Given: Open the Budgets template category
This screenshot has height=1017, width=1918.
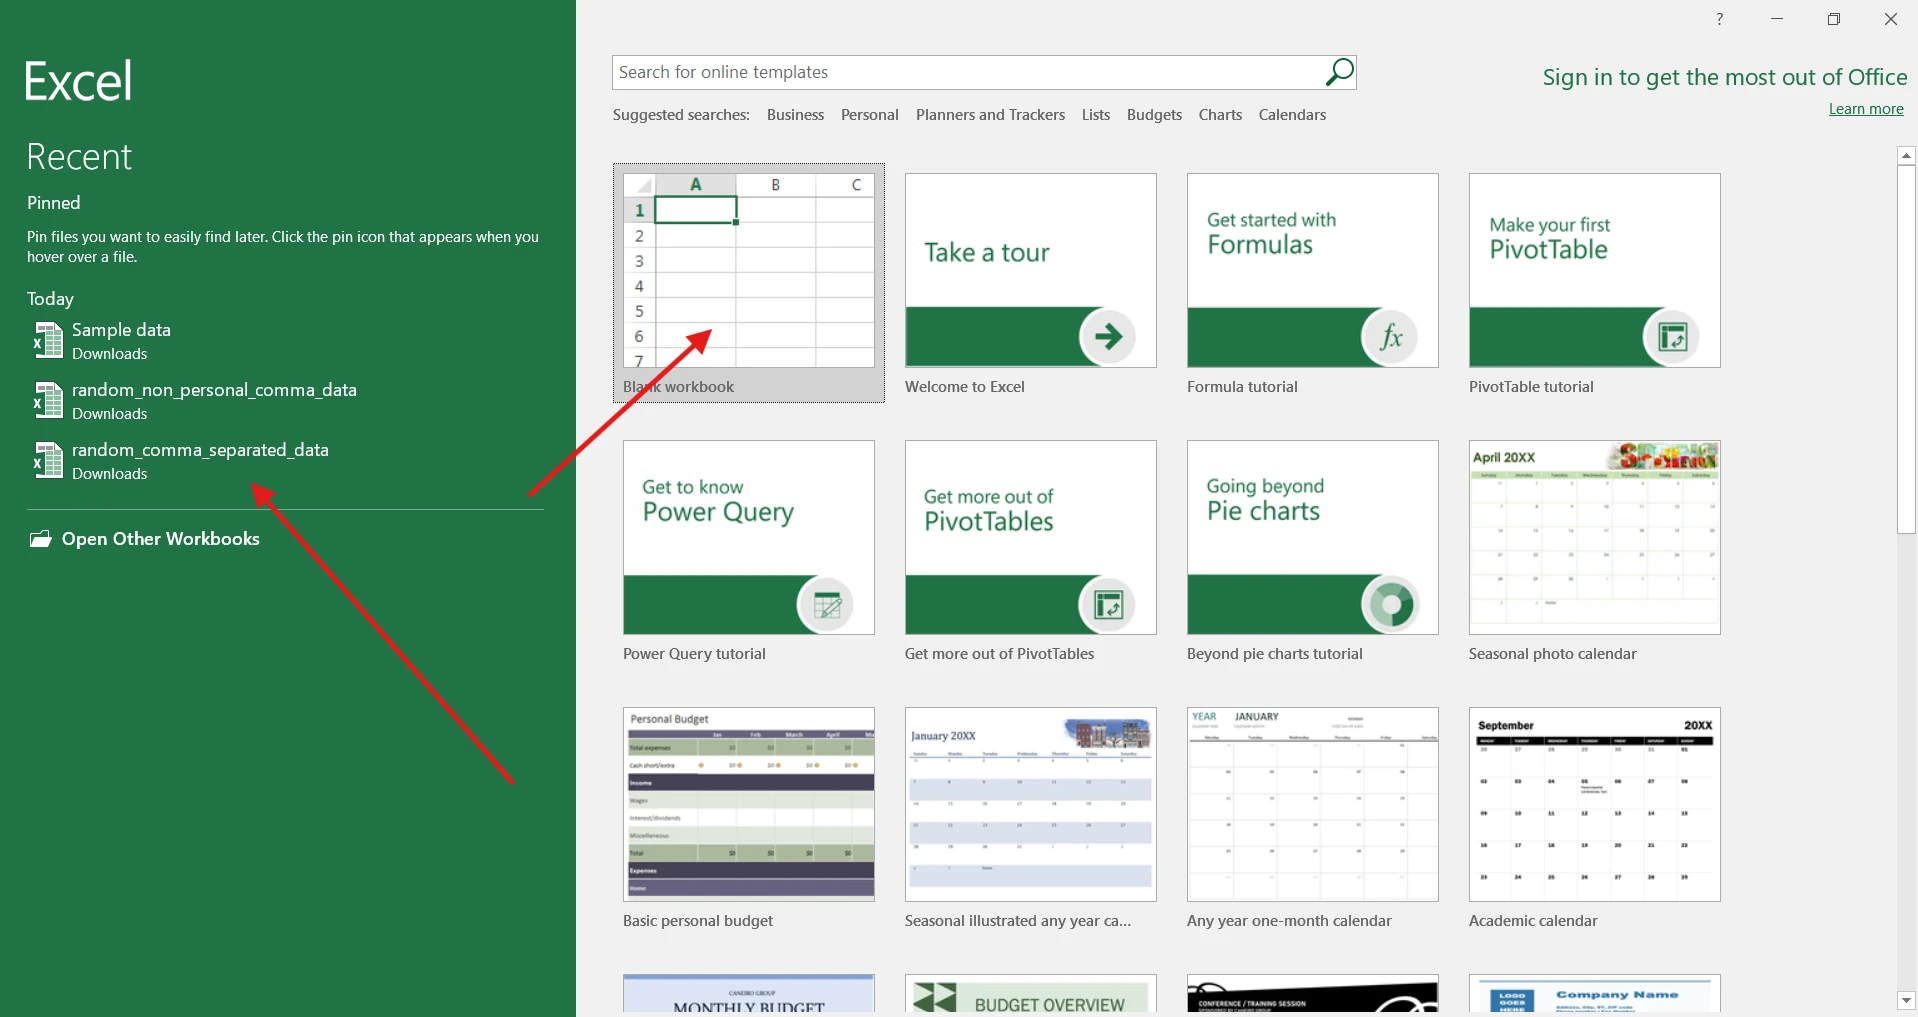Looking at the screenshot, I should tap(1153, 114).
